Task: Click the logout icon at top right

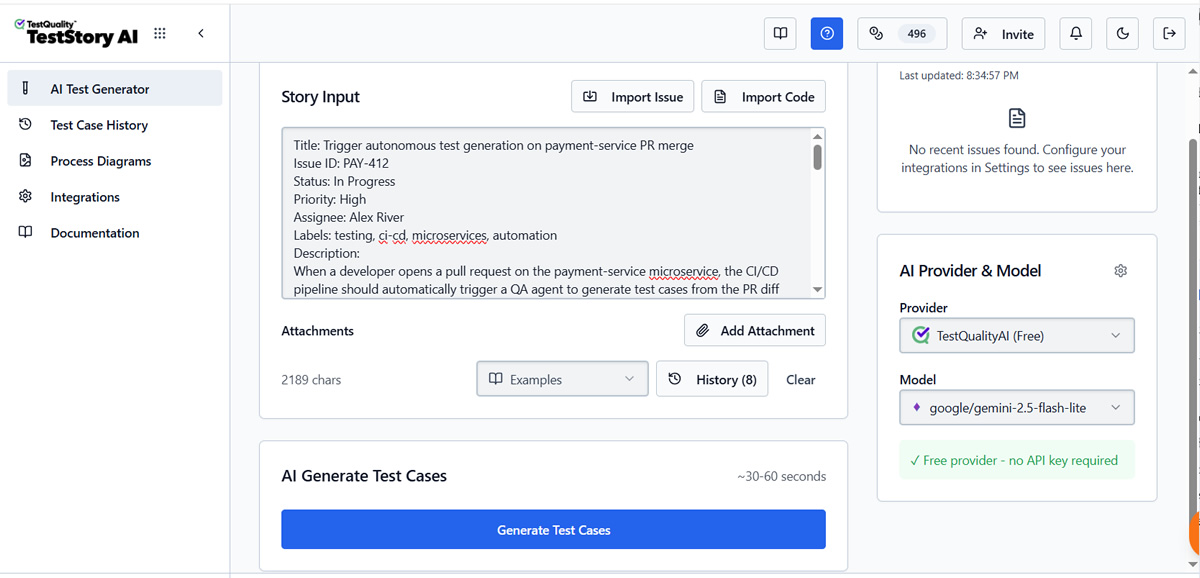Action: click(x=1169, y=33)
